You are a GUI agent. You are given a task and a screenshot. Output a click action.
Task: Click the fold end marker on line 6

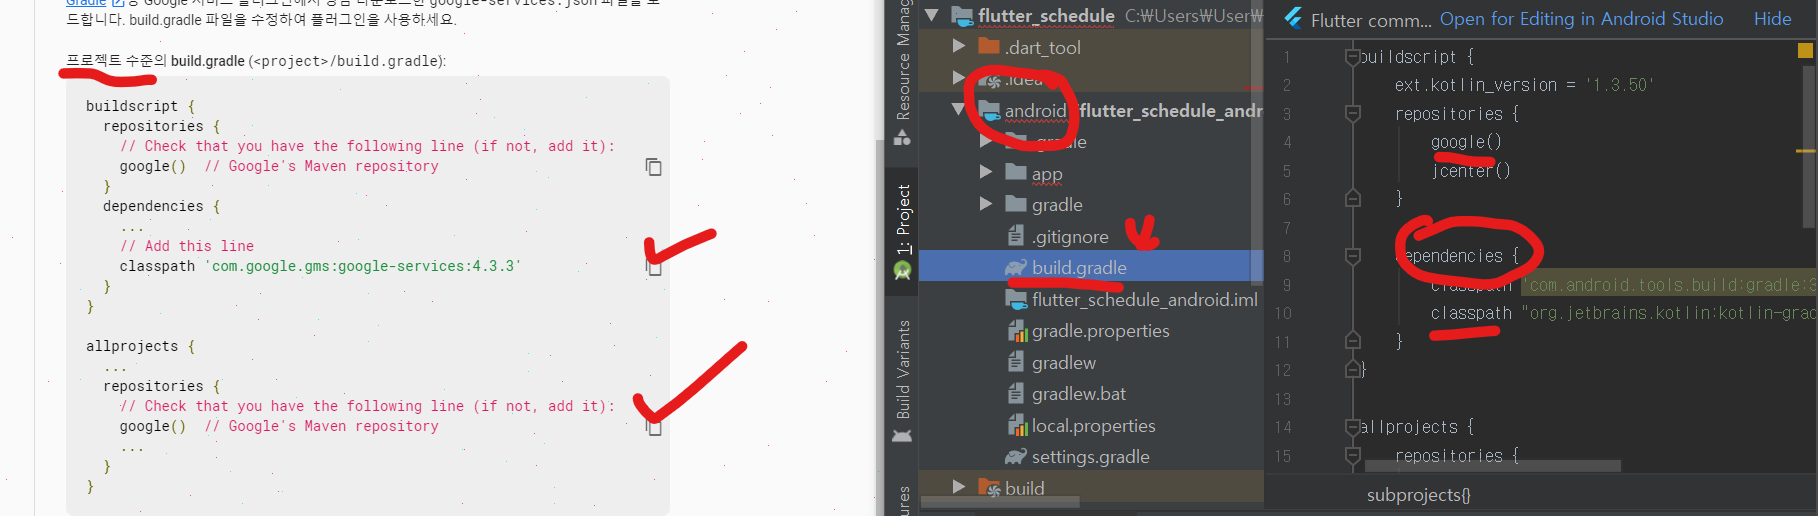click(1353, 198)
